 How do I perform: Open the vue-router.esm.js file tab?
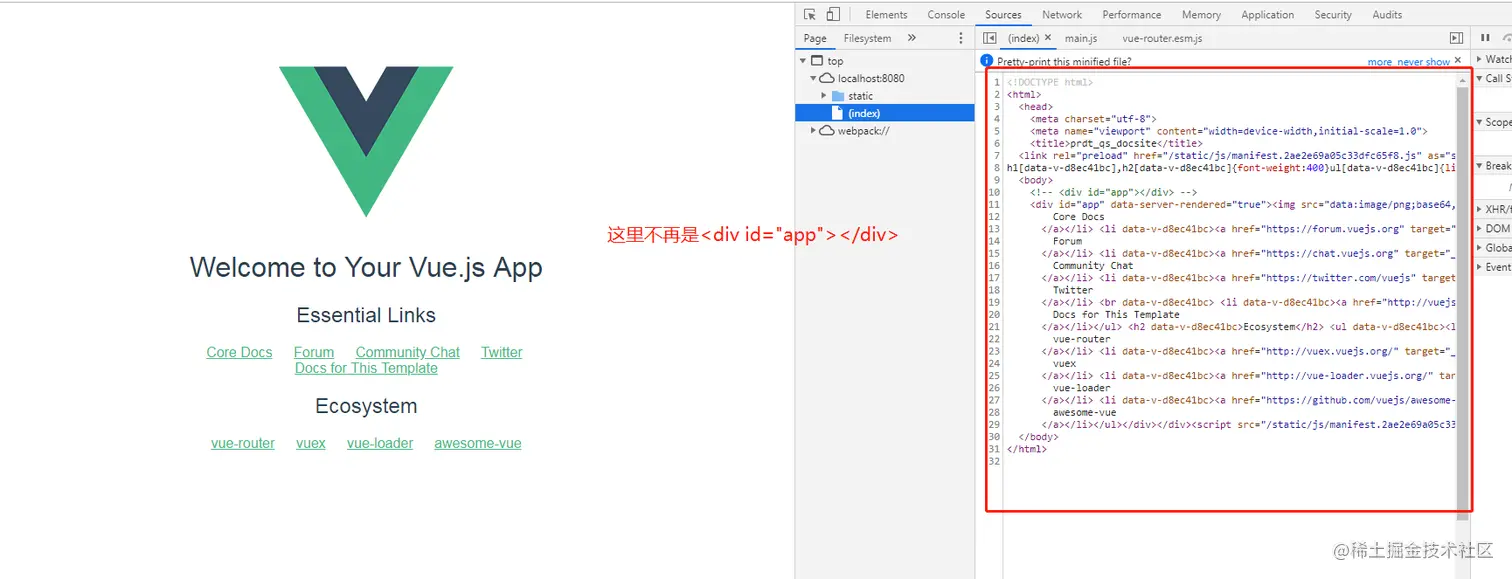point(1162,38)
